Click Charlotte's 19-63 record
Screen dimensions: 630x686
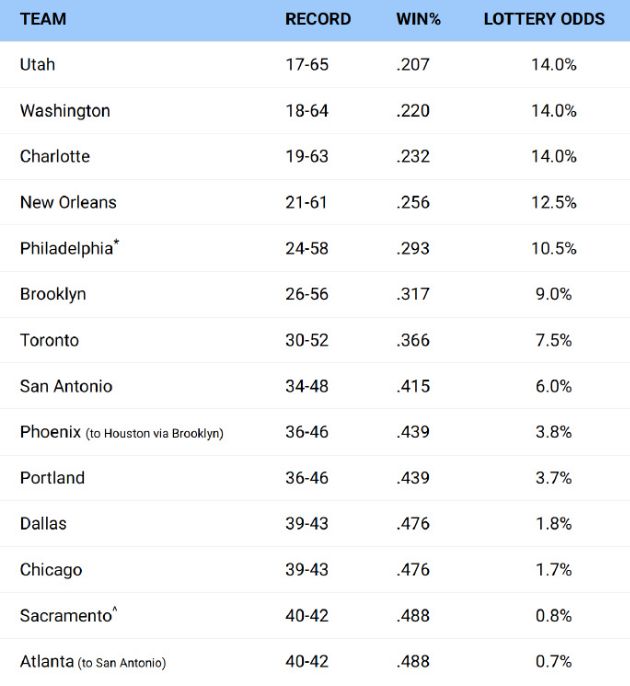(x=307, y=157)
